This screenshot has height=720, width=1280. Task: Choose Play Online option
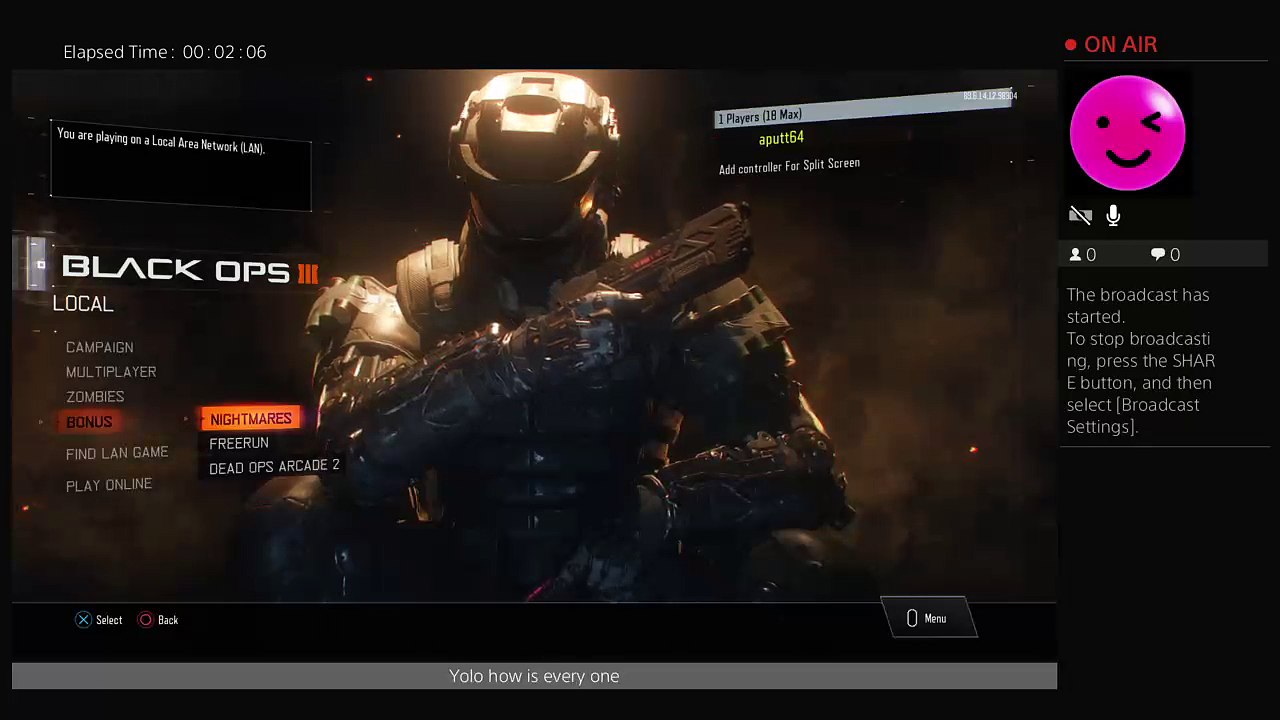tap(109, 485)
